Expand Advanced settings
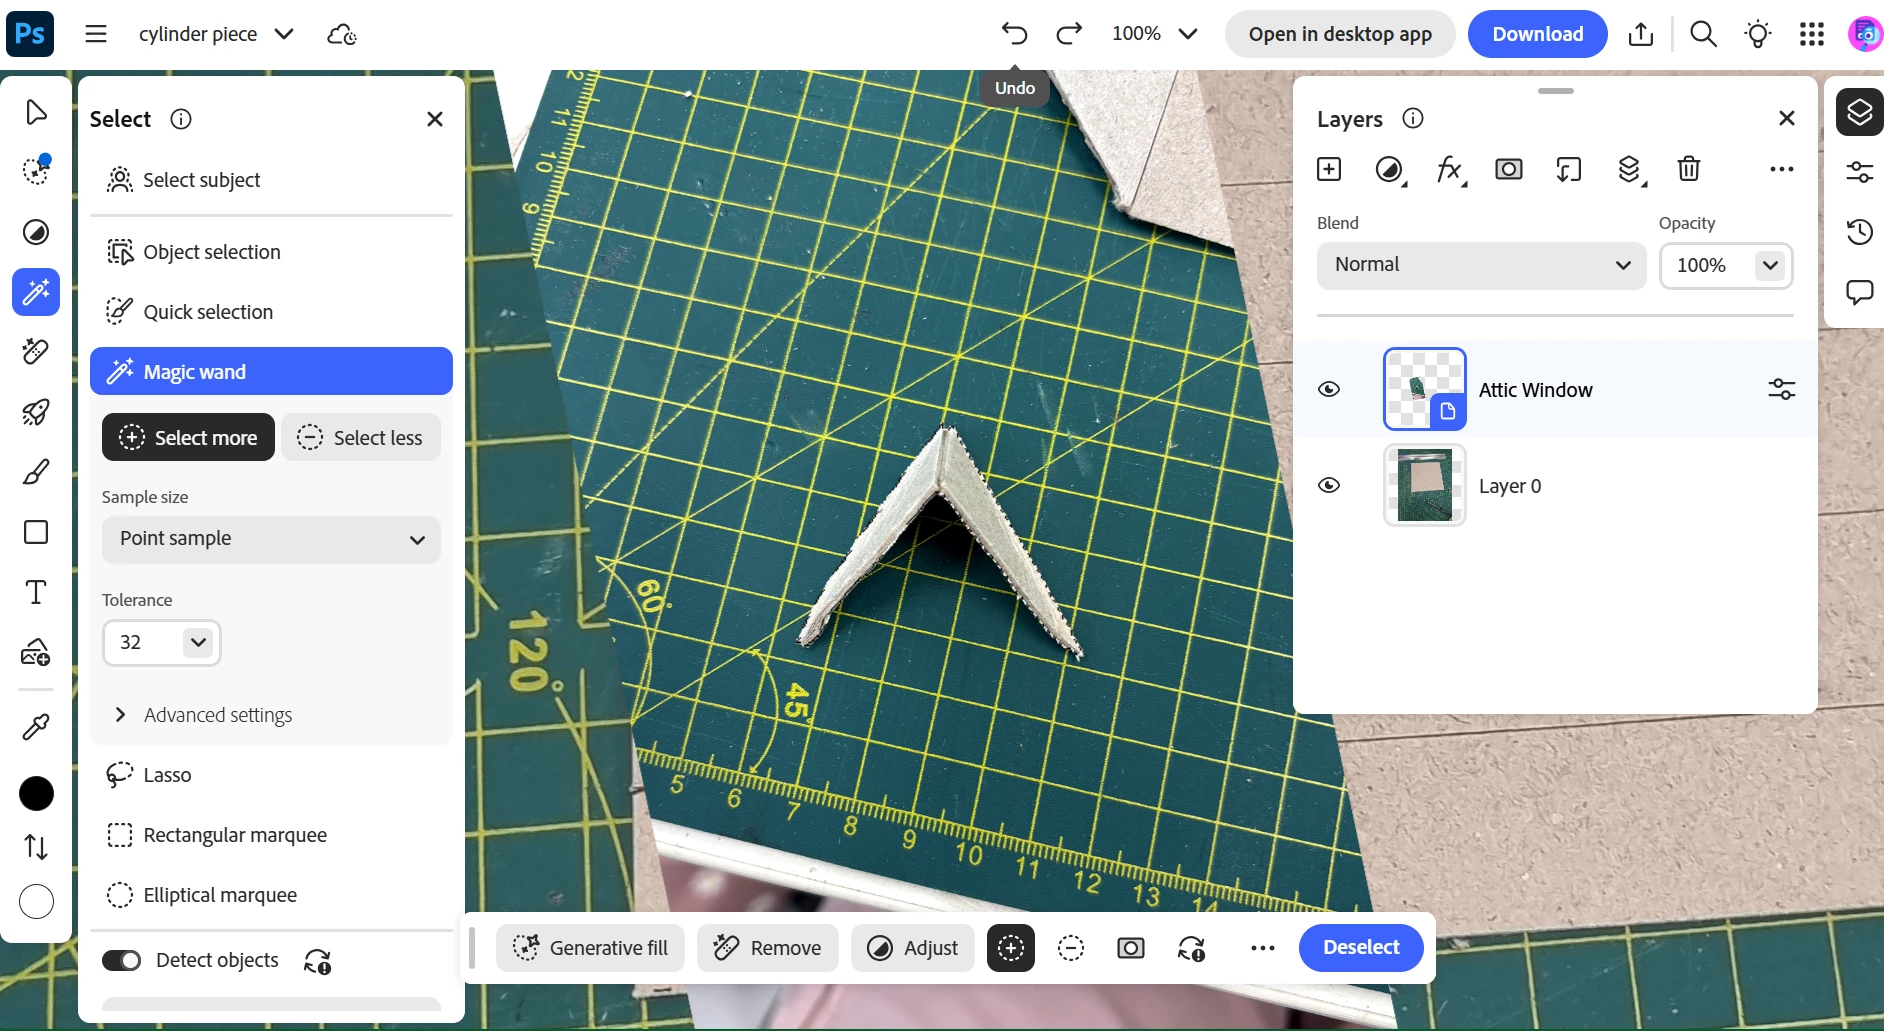The image size is (1884, 1031). [205, 715]
